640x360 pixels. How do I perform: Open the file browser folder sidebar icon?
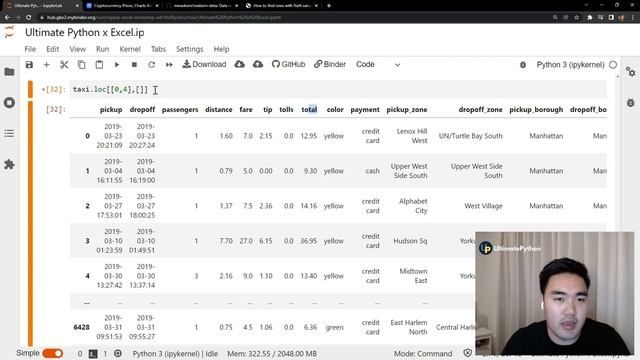[x=9, y=72]
